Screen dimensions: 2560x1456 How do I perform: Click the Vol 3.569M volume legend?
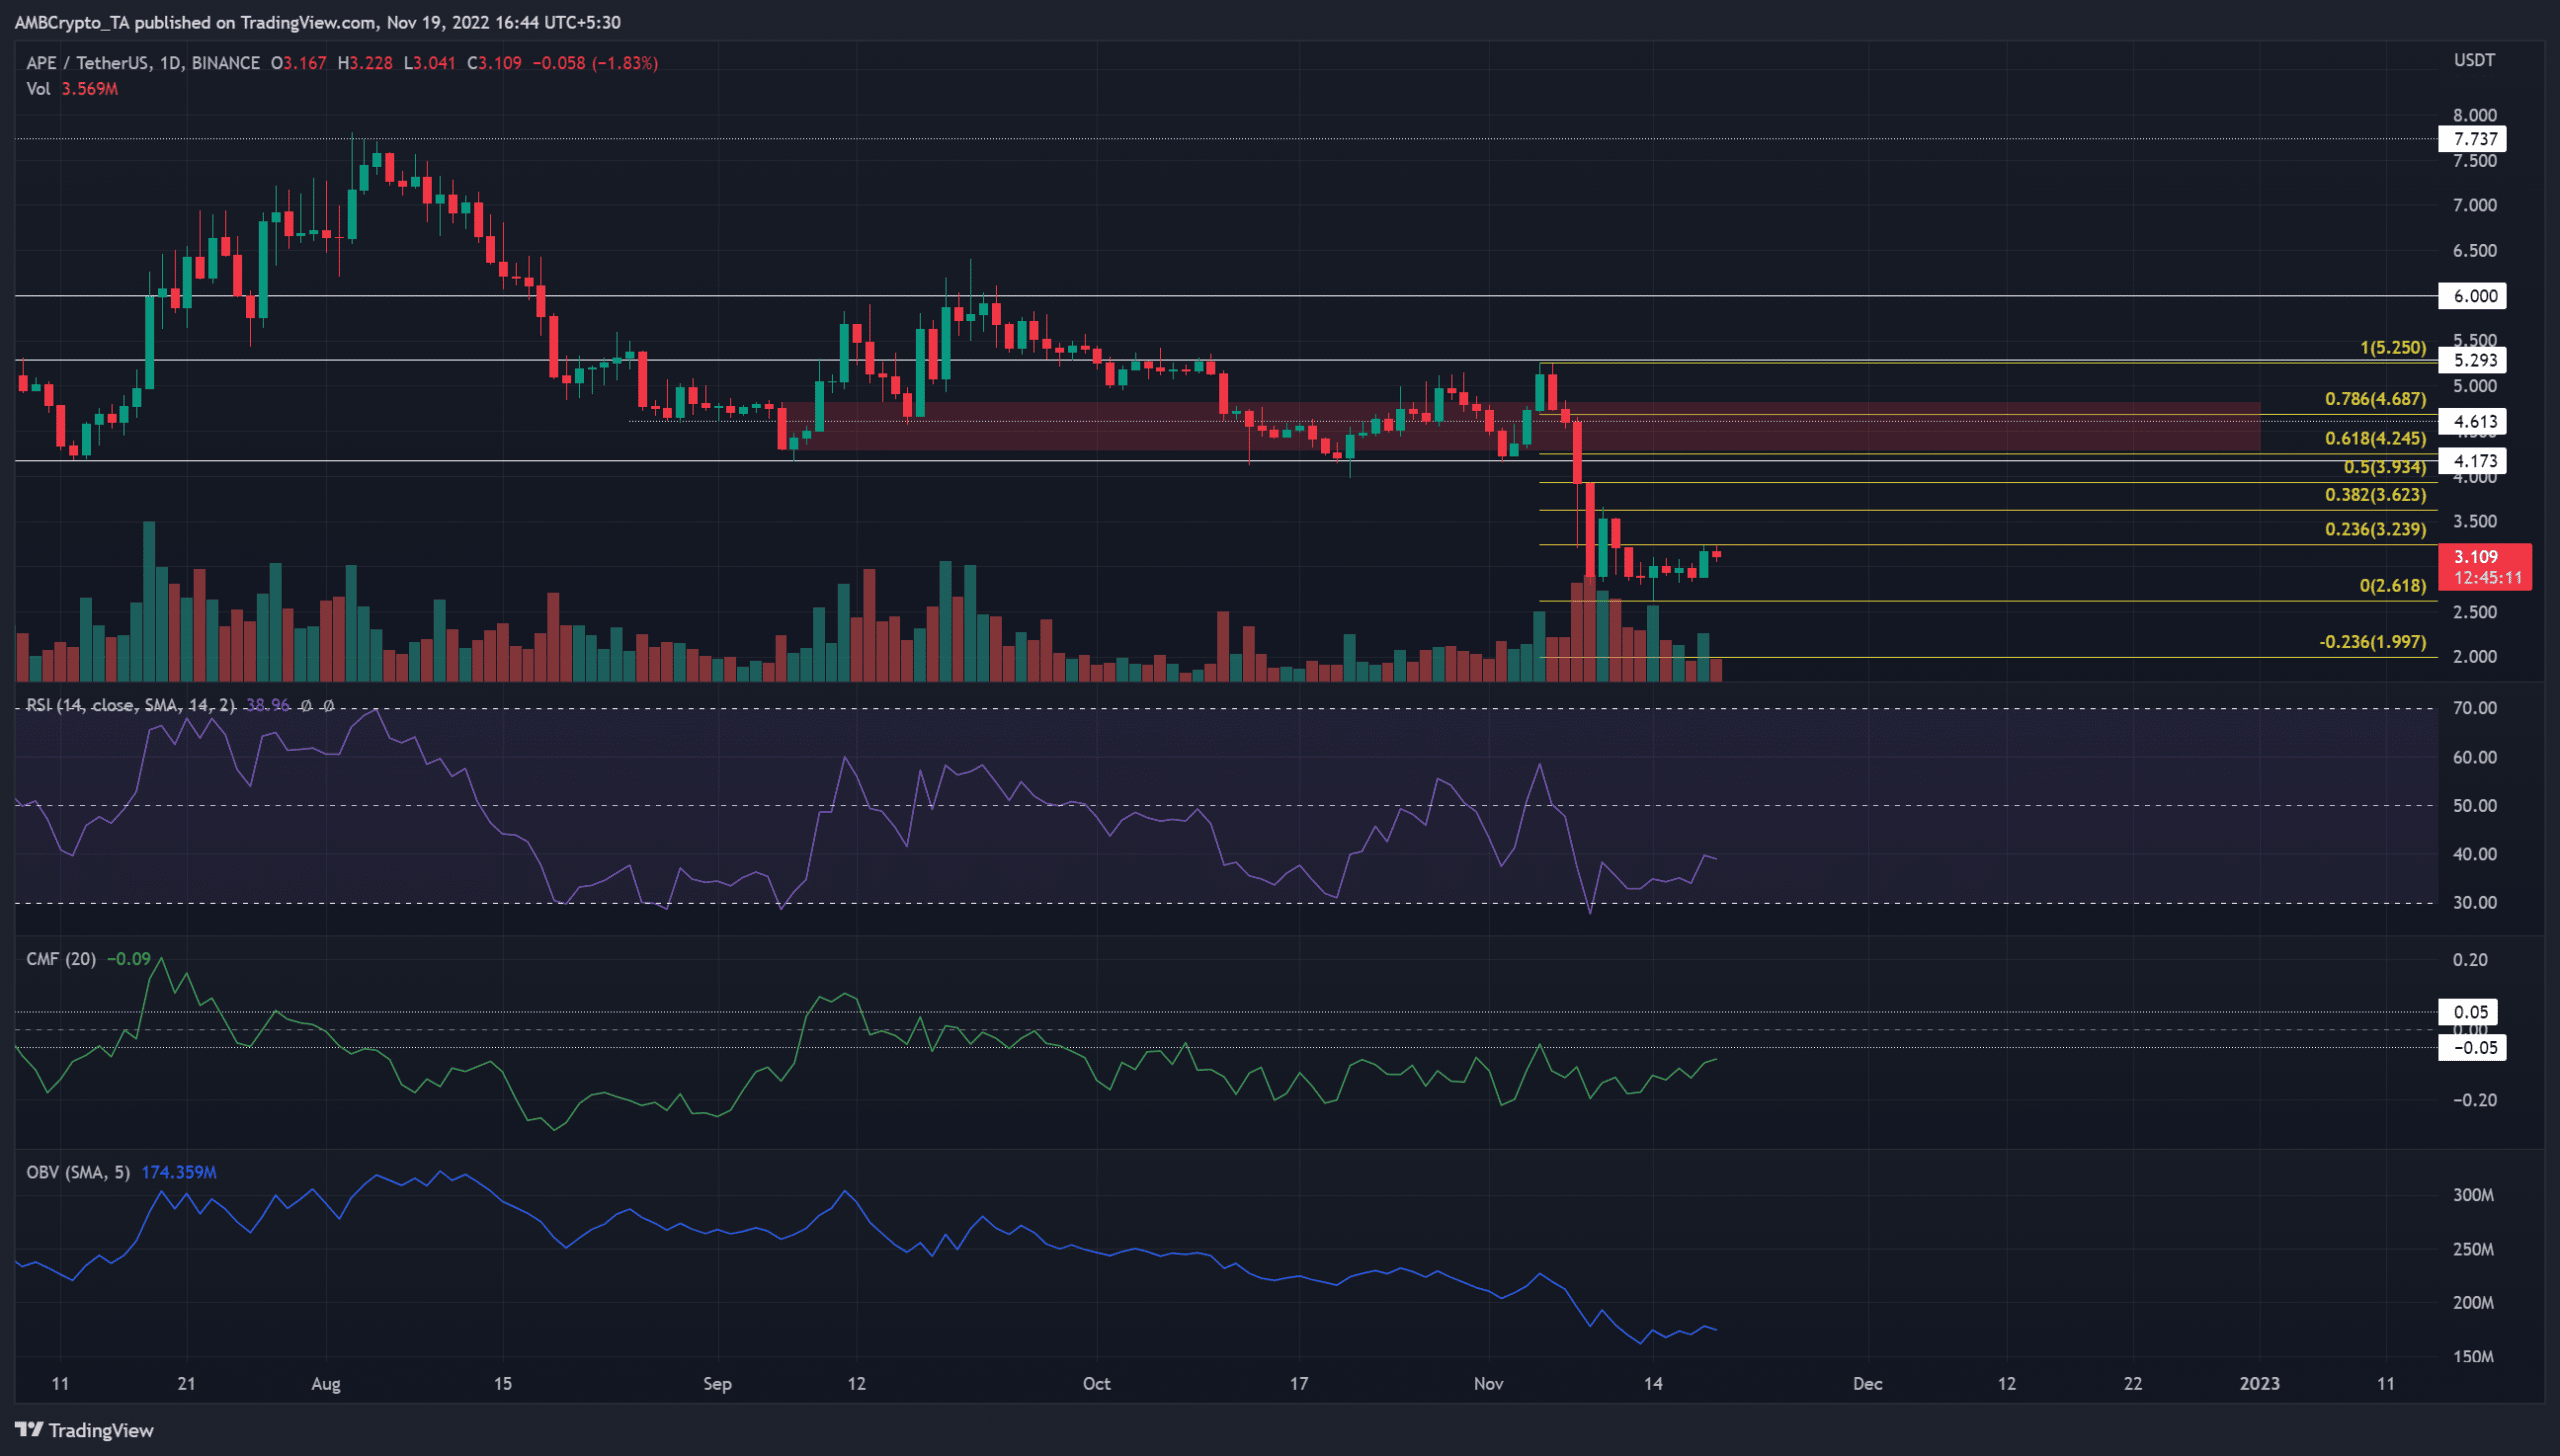click(x=72, y=89)
